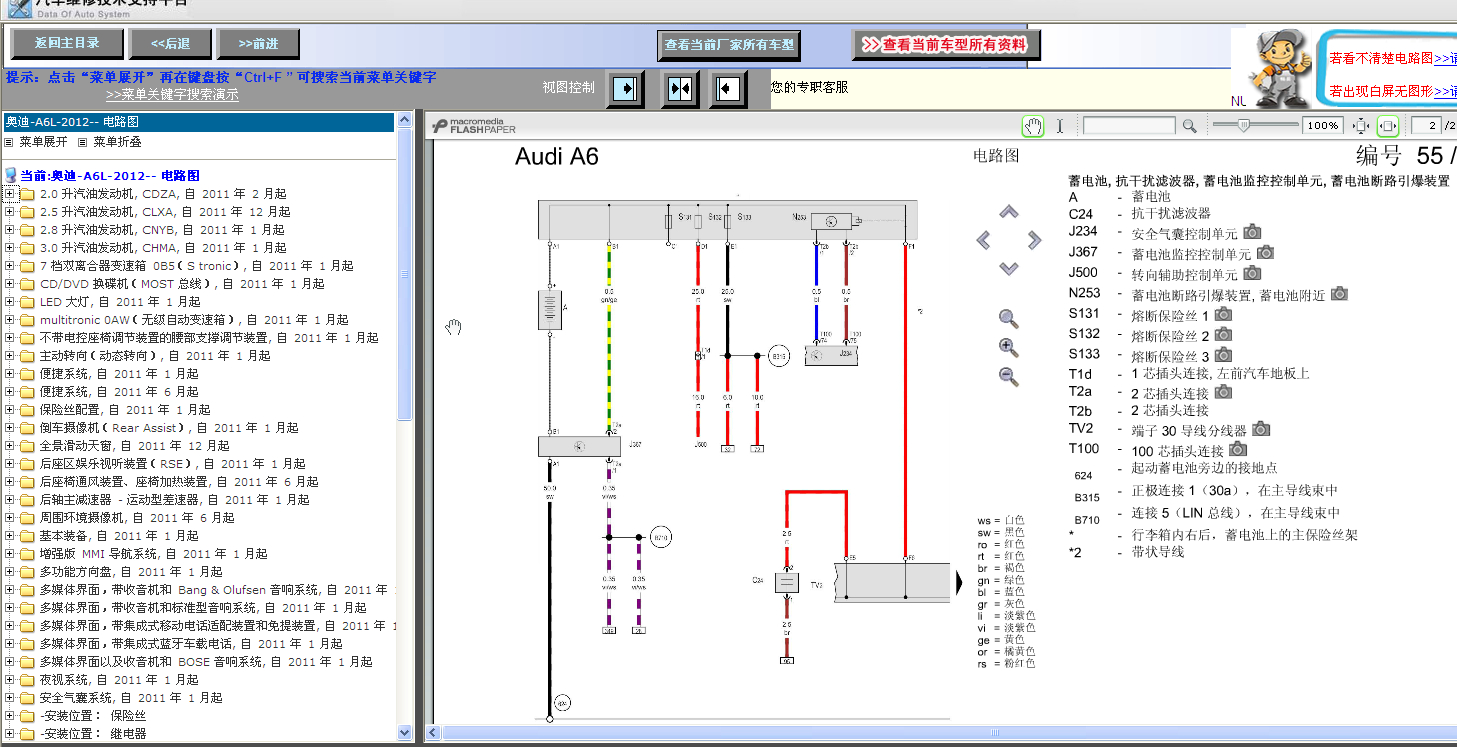Image resolution: width=1457 pixels, height=747 pixels.
Task: Expand the 保险丝配置 folder
Action: tap(10, 410)
